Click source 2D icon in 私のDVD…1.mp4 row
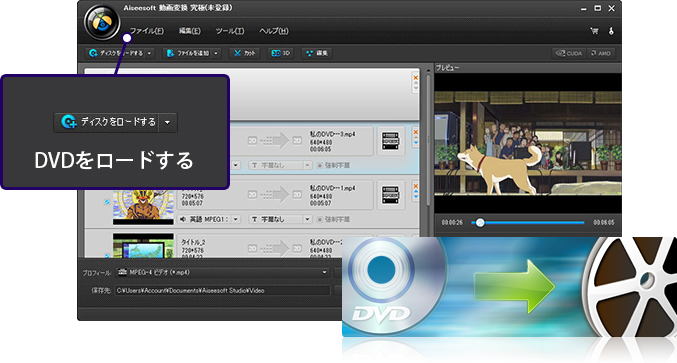677x363 pixels. click(x=252, y=195)
